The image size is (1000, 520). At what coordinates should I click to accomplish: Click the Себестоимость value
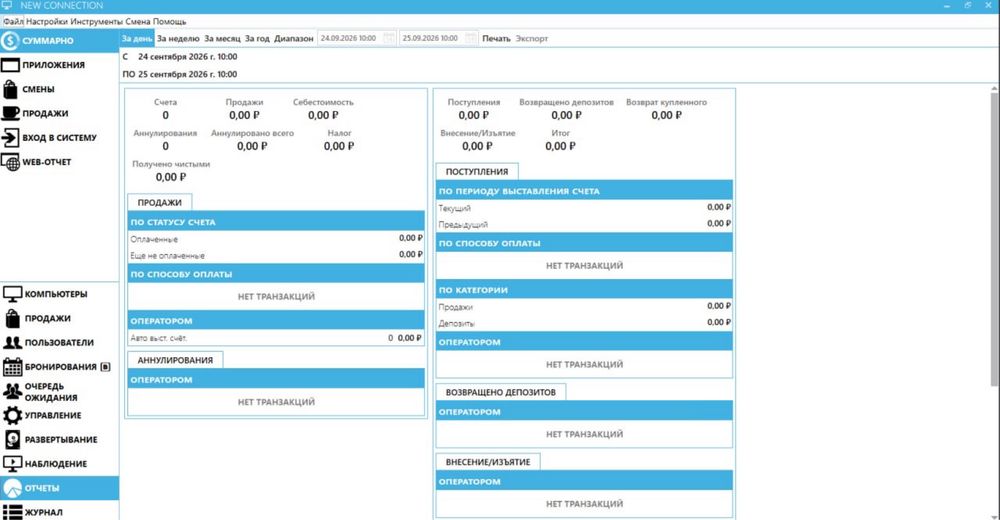pos(323,115)
